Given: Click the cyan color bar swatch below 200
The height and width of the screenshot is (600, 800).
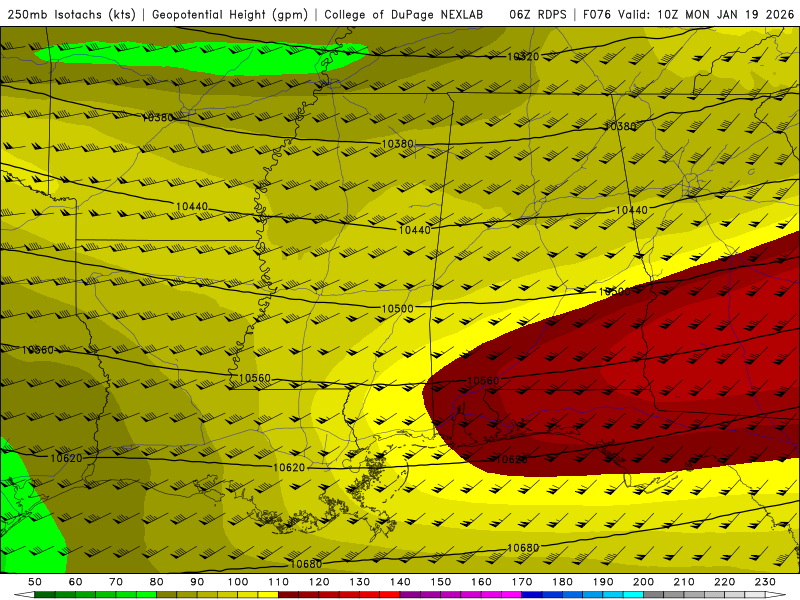Looking at the screenshot, I should (x=633, y=595).
